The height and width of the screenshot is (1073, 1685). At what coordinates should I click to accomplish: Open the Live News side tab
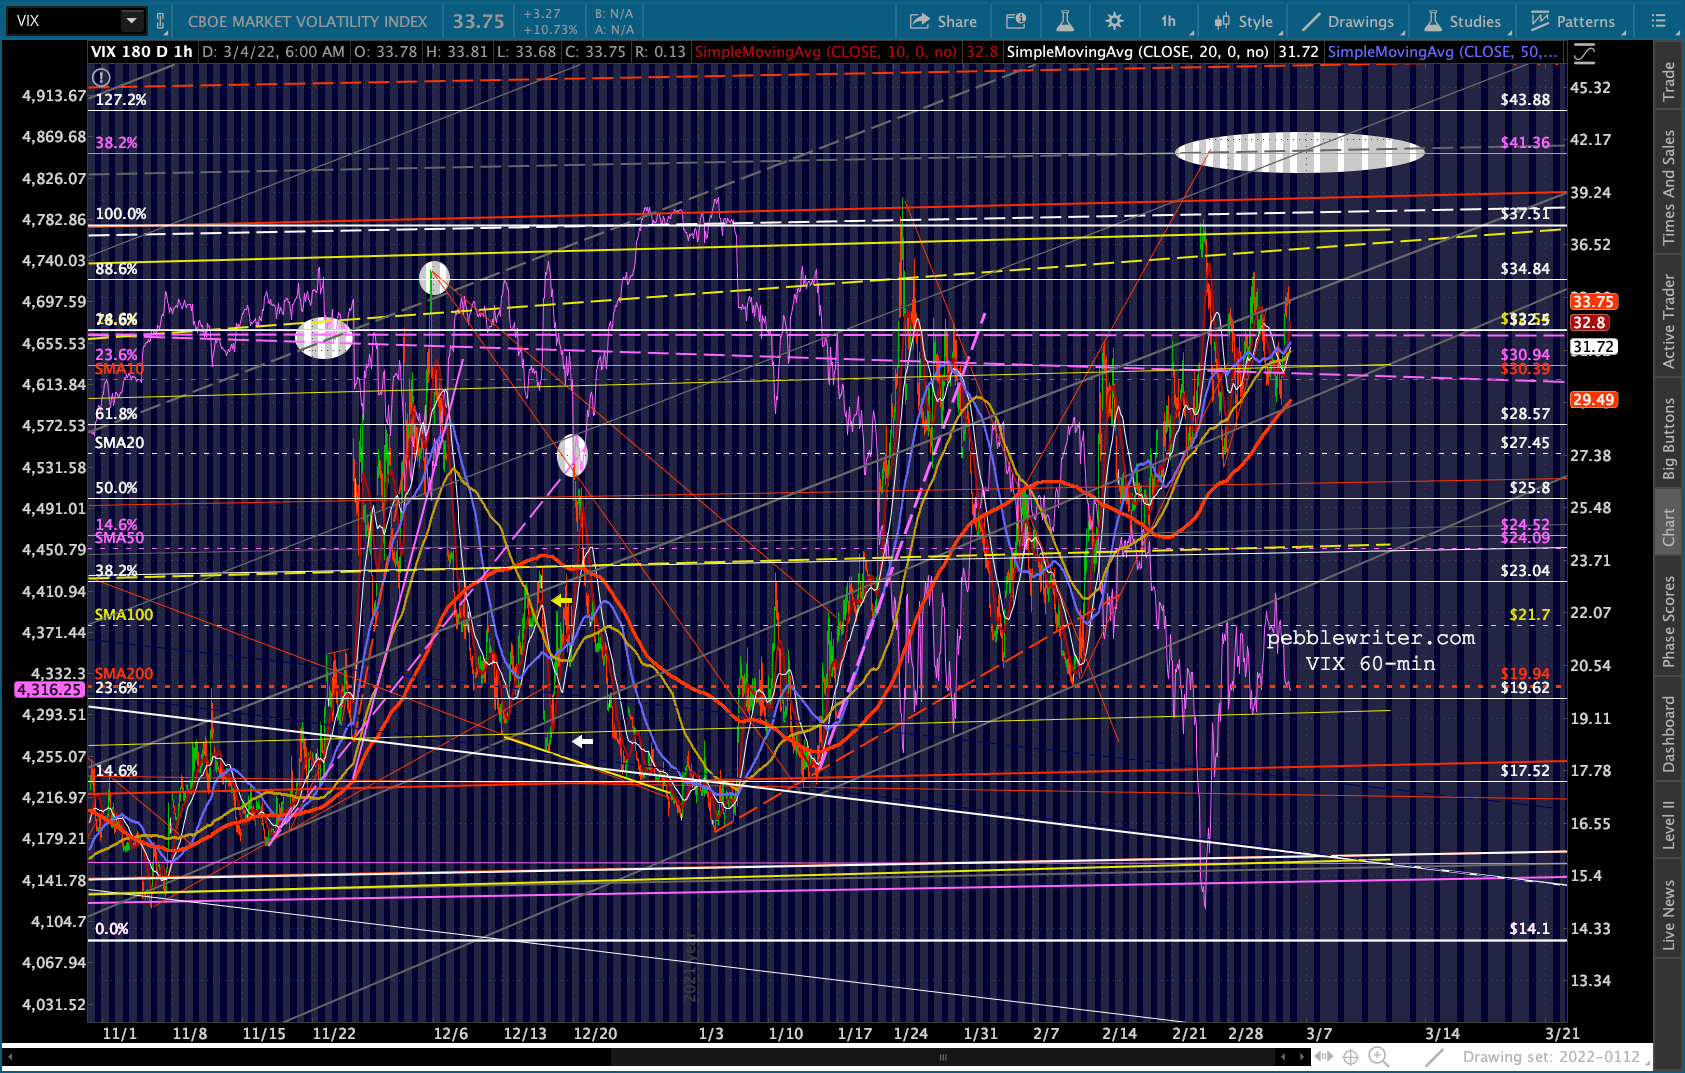(1668, 914)
